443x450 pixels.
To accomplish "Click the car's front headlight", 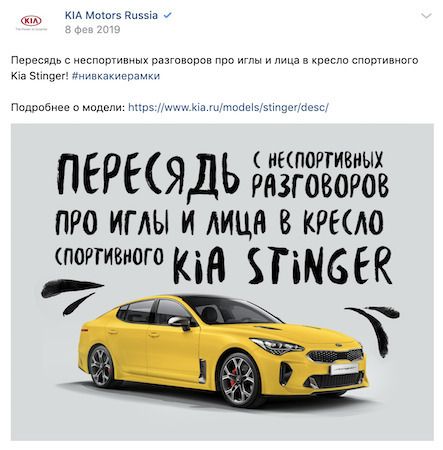I will pyautogui.click(x=277, y=346).
